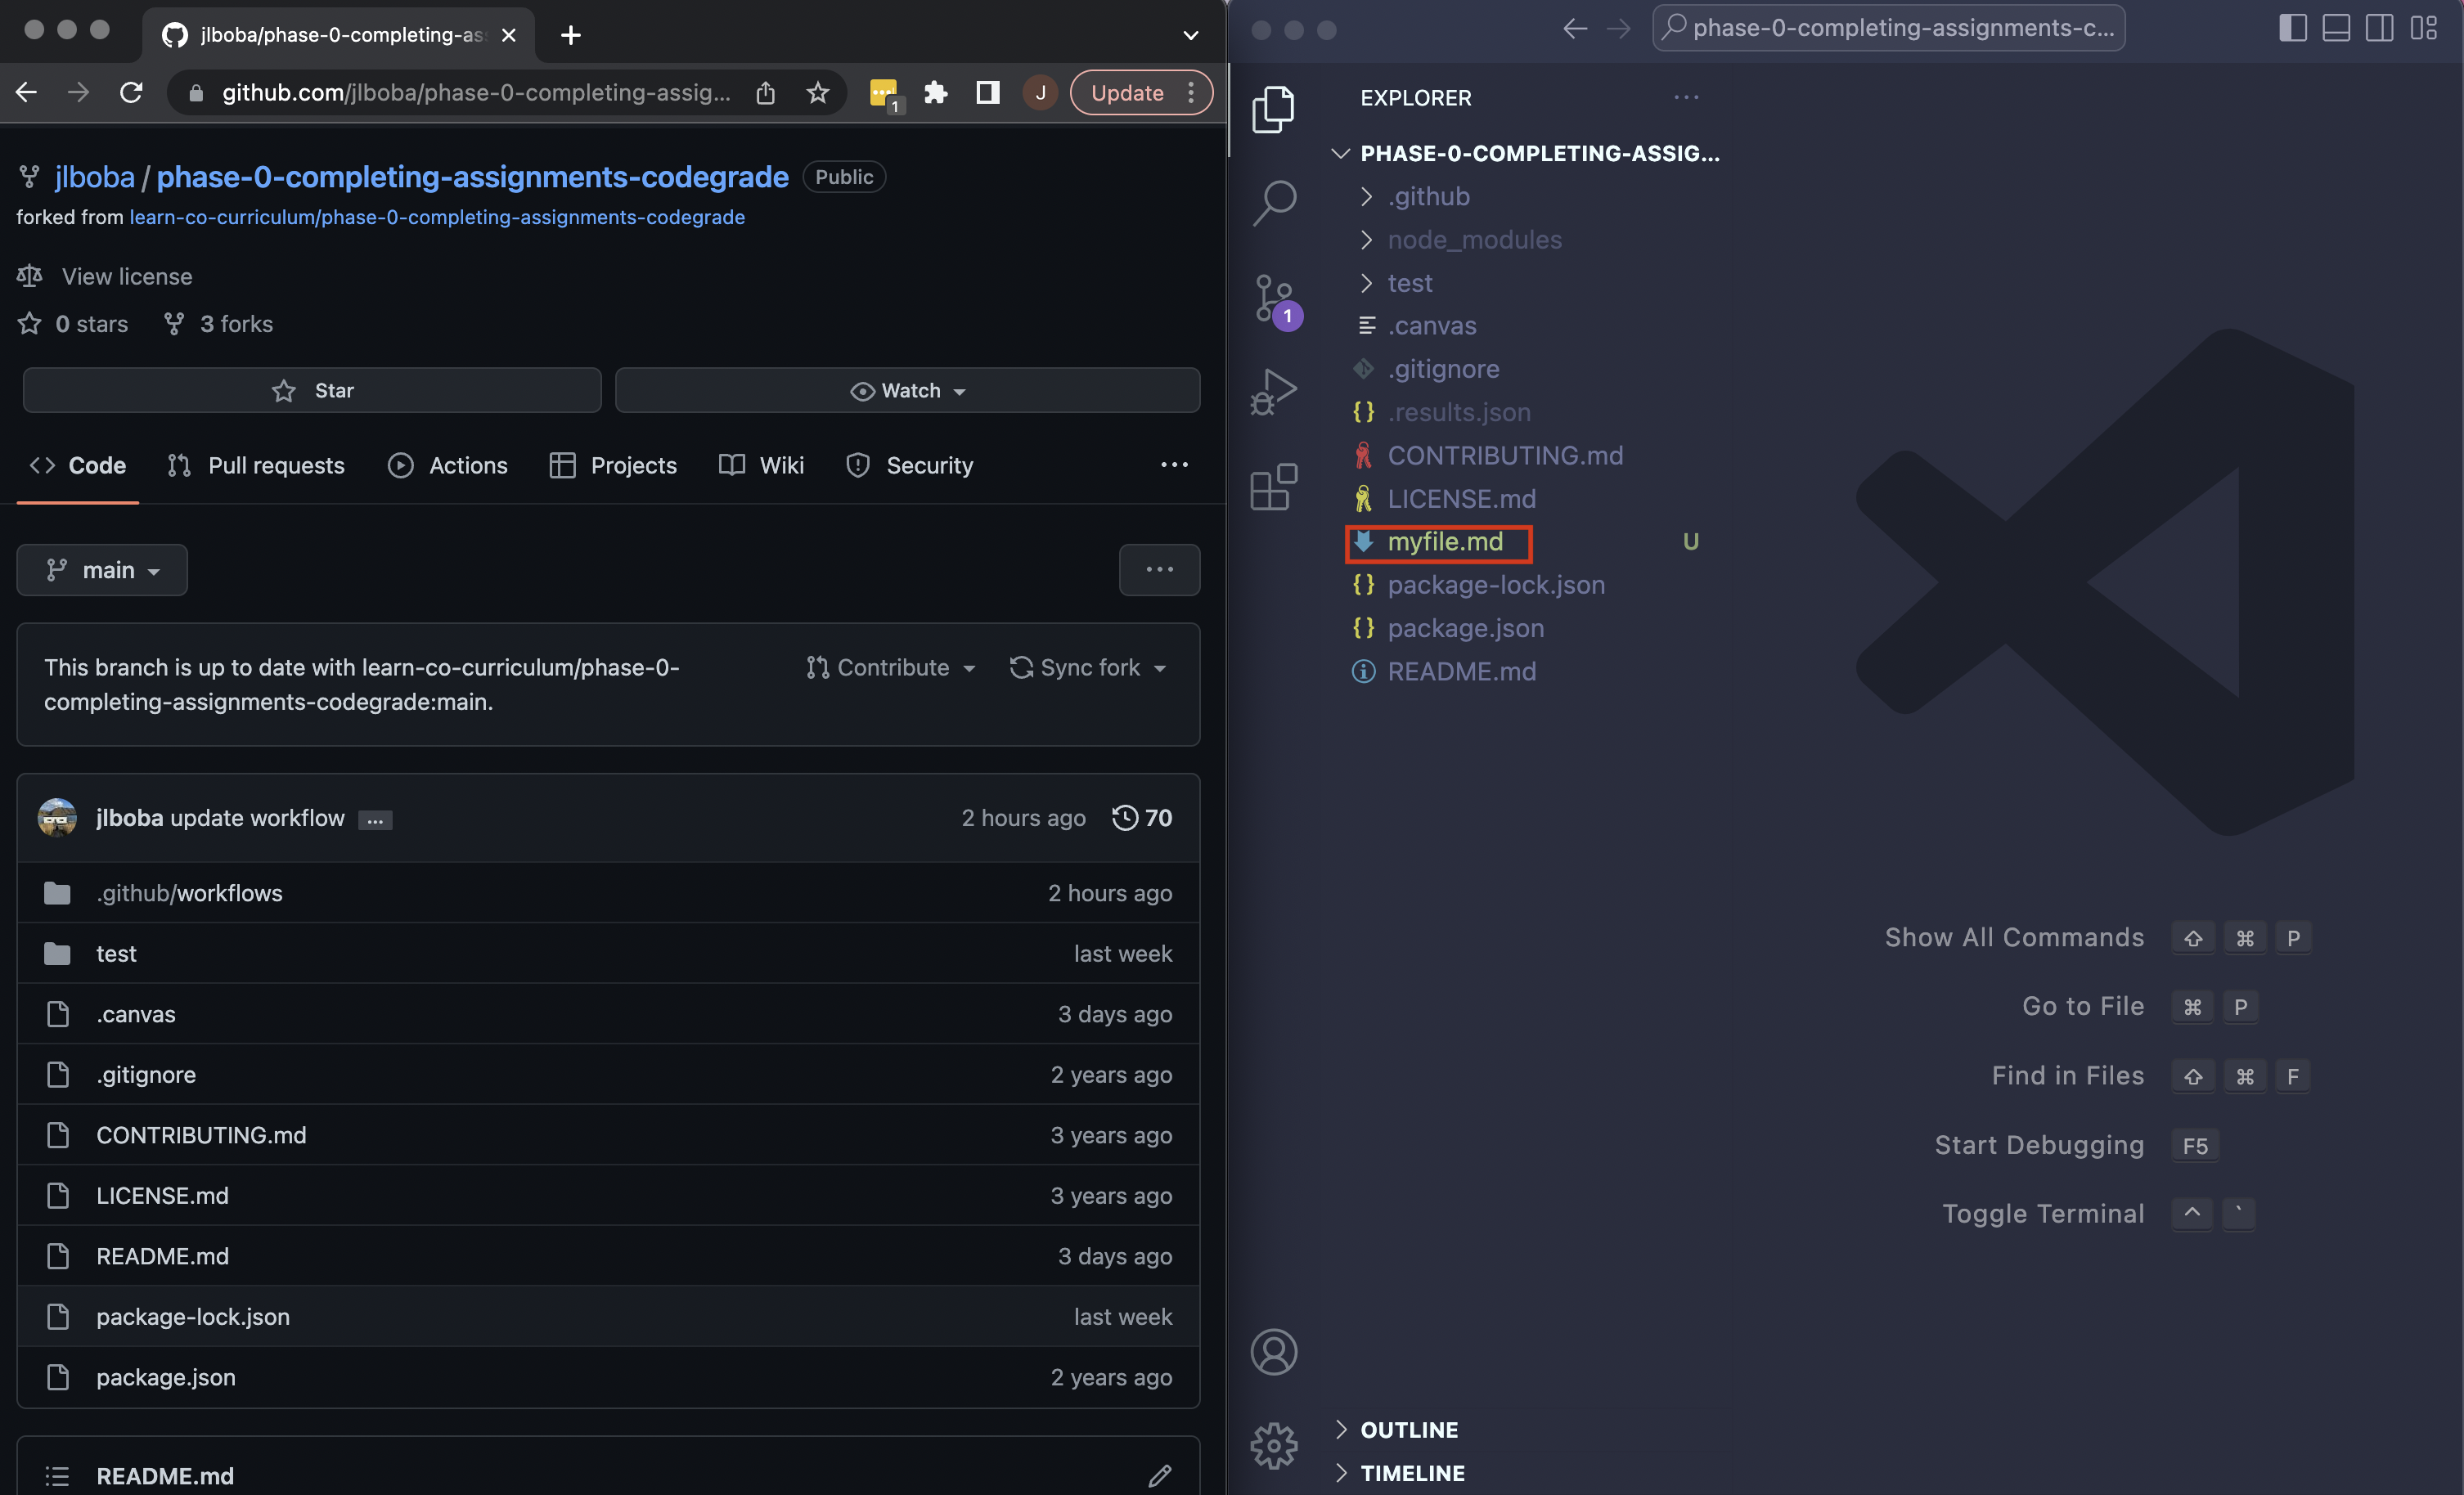Edit README with the pencil icon

click(x=1159, y=1475)
